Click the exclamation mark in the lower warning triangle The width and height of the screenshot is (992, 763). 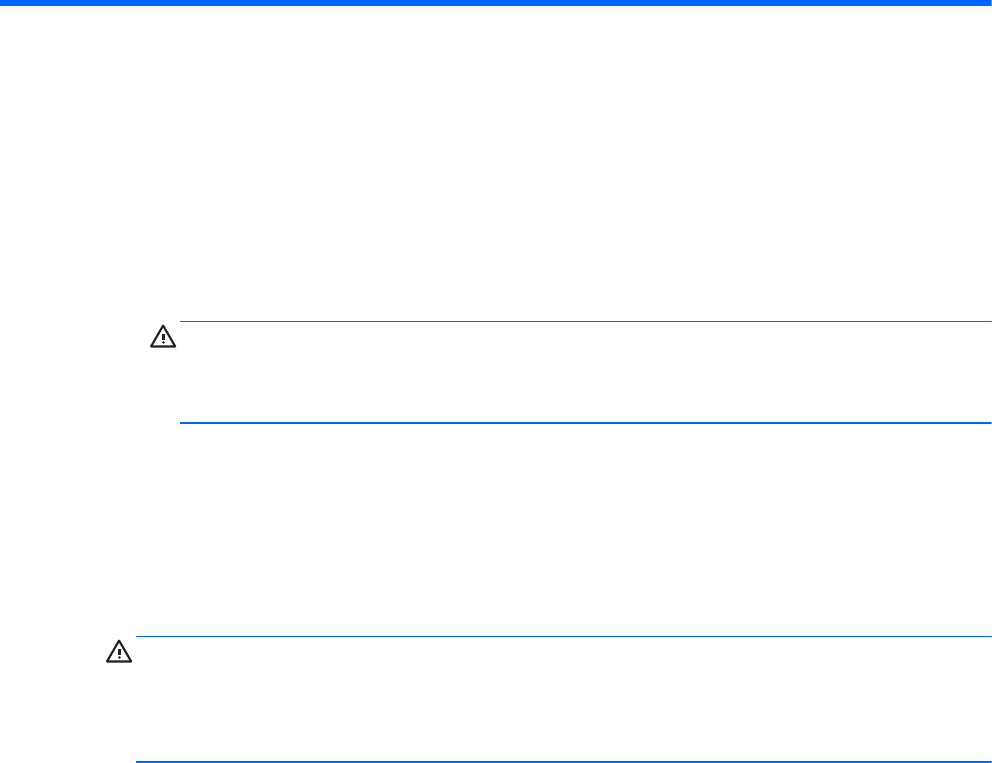(x=117, y=654)
